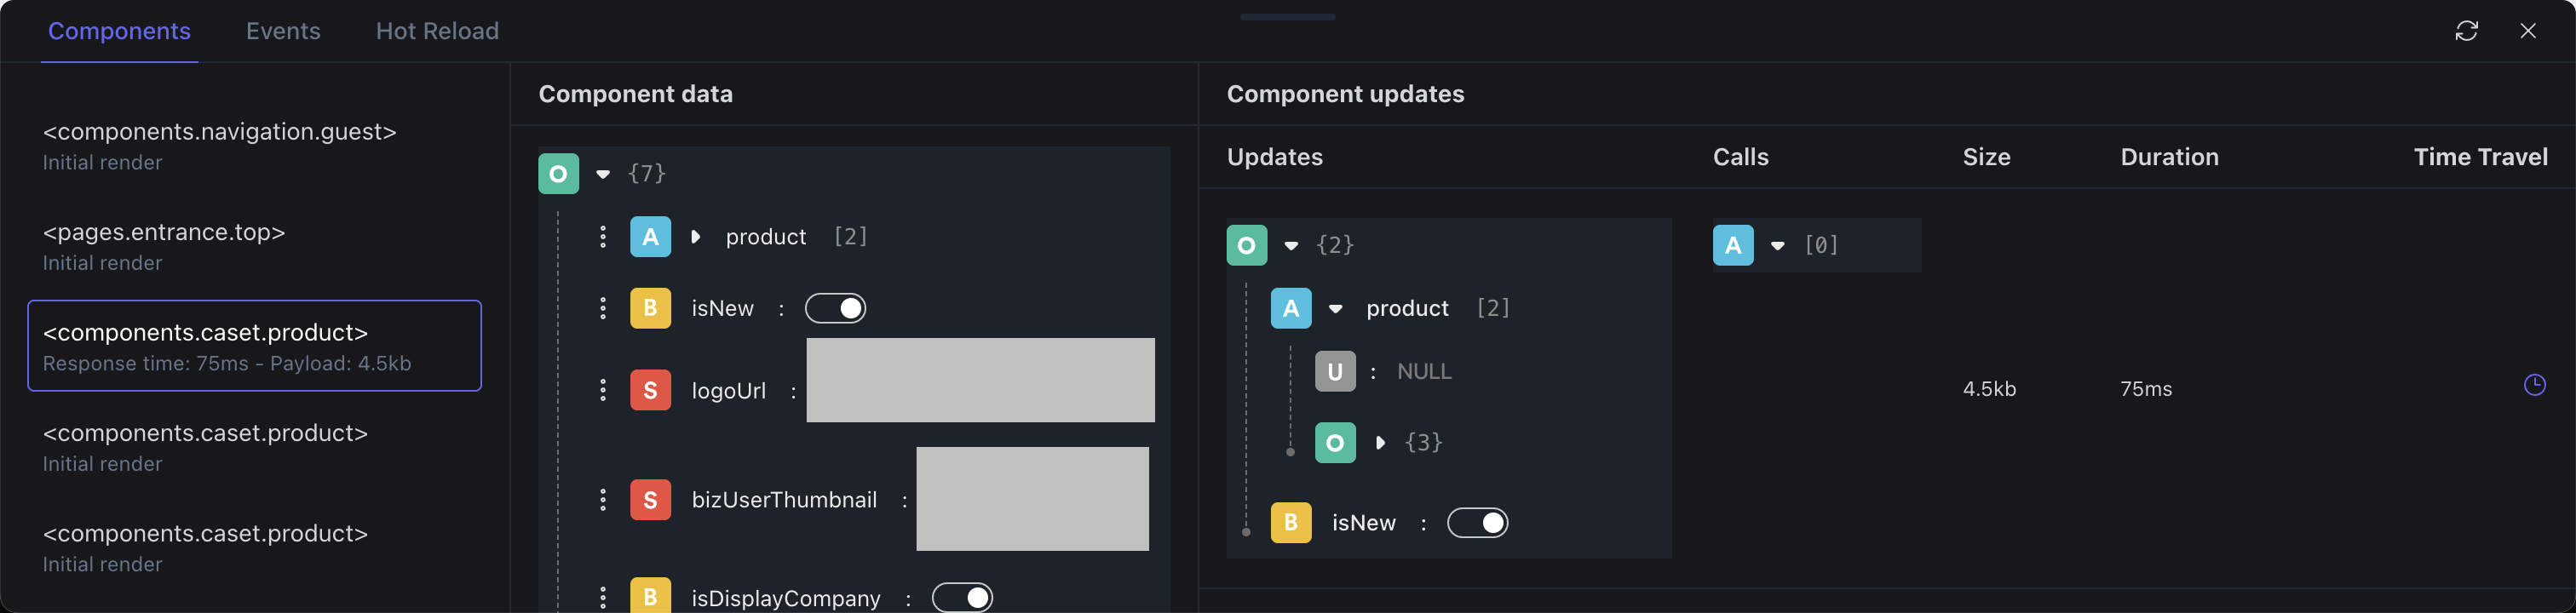Collapse the {7} root object in Component data

pos(603,174)
